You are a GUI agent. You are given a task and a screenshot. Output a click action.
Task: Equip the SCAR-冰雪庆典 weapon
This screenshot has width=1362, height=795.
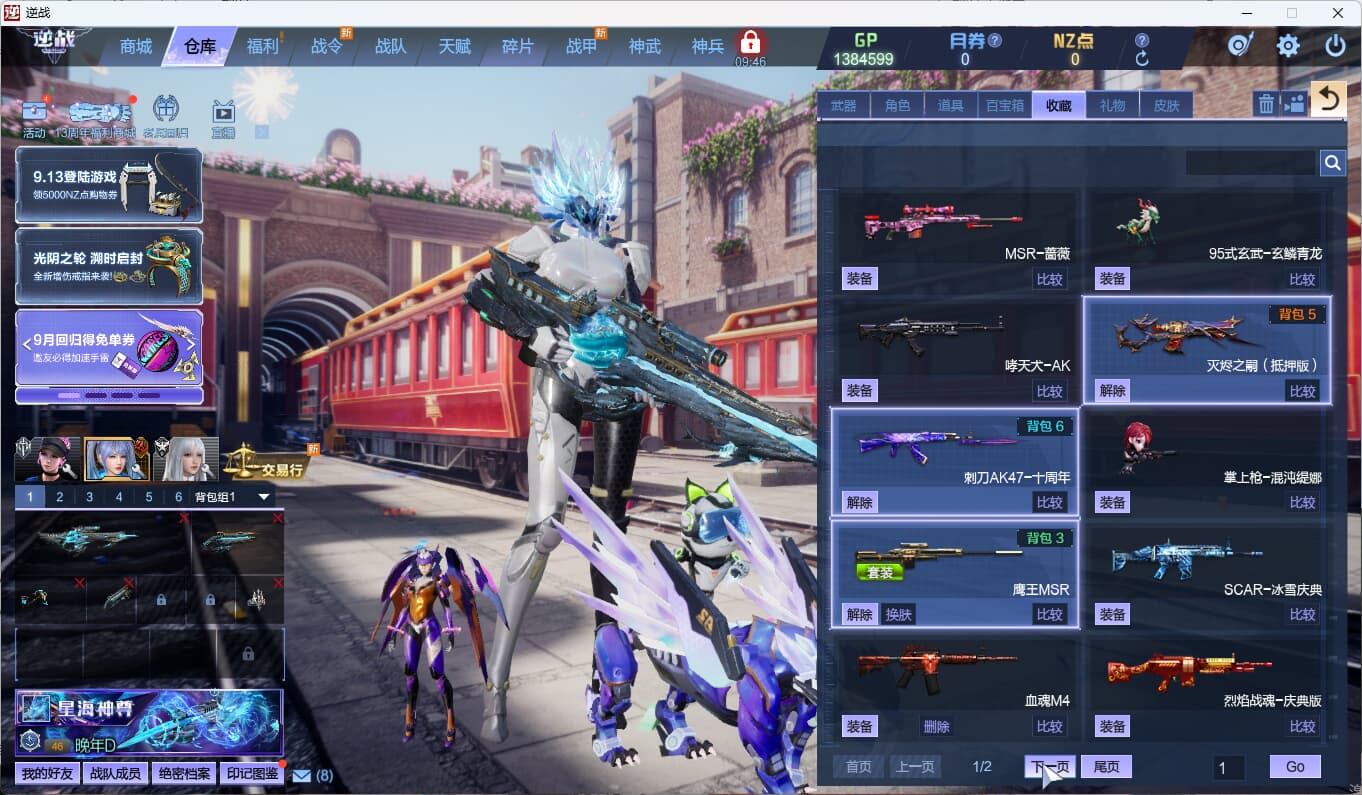(1112, 614)
